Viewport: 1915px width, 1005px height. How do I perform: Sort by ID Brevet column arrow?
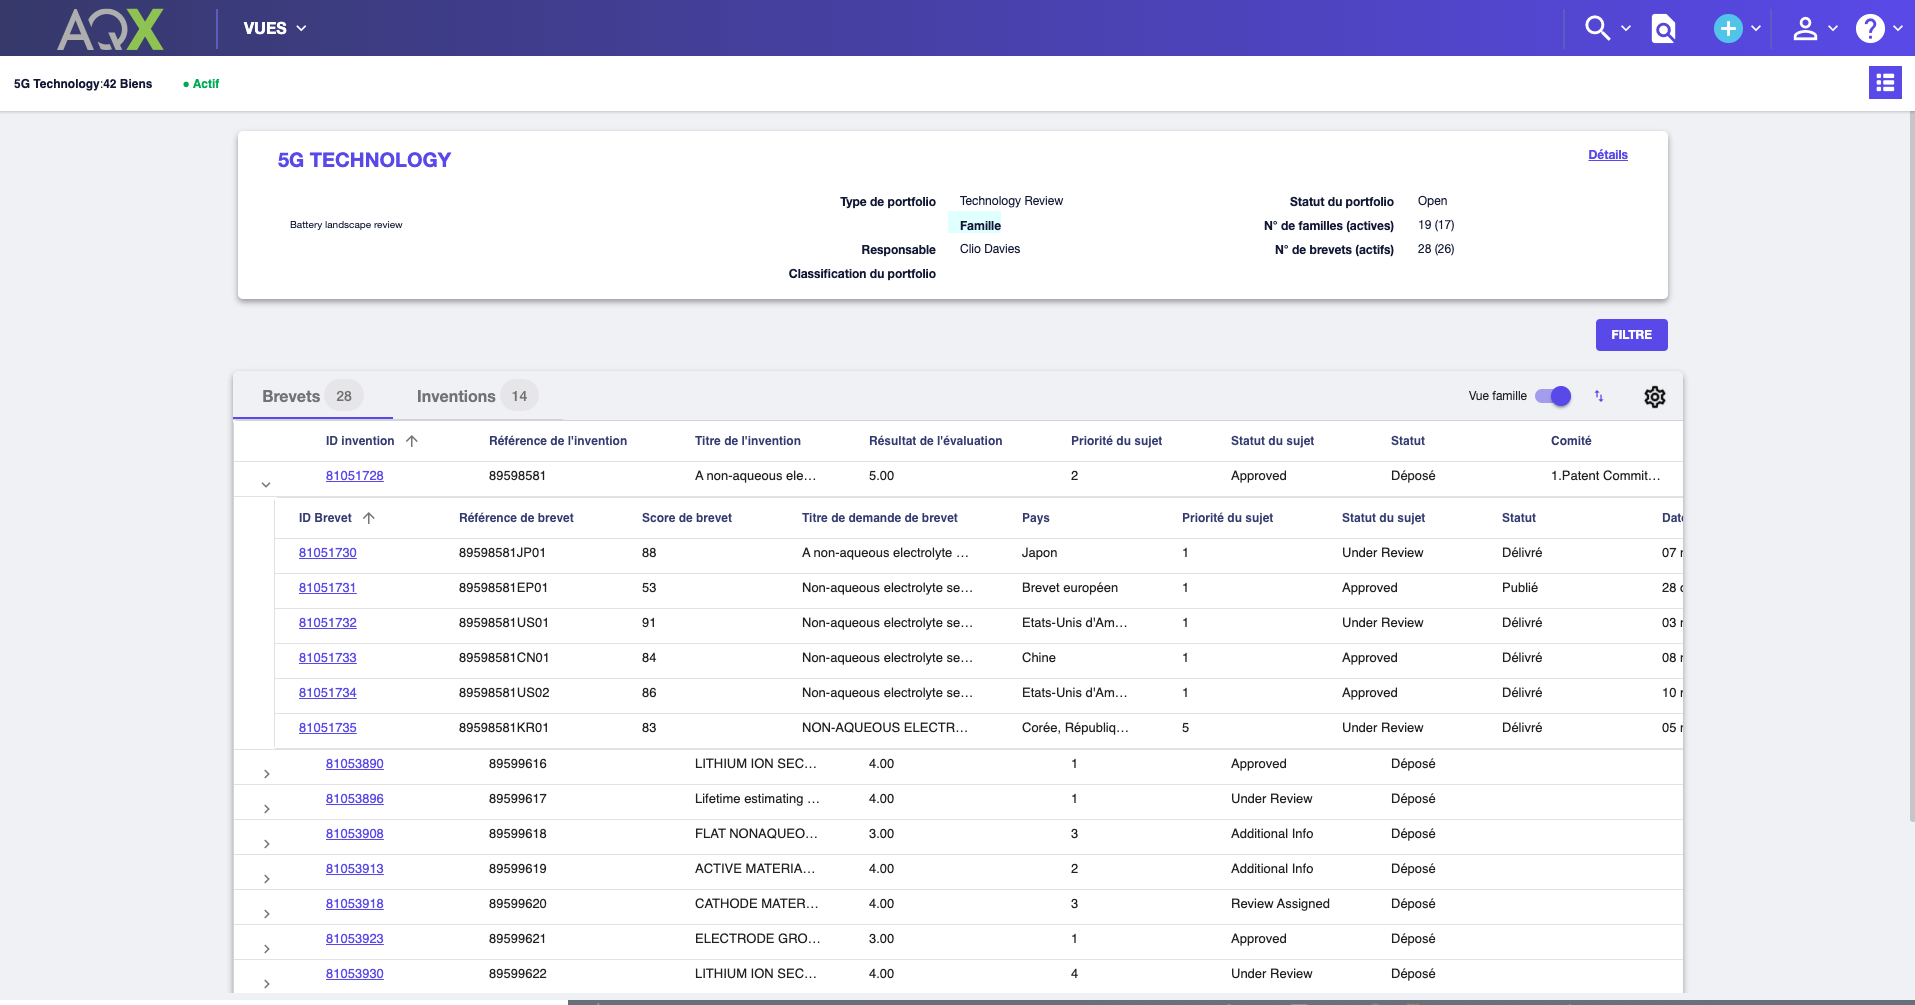pyautogui.click(x=369, y=518)
